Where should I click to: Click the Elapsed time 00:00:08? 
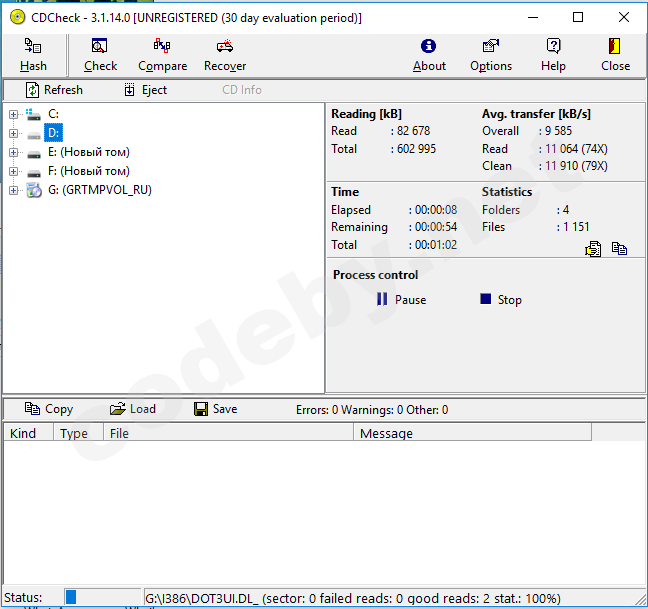436,210
